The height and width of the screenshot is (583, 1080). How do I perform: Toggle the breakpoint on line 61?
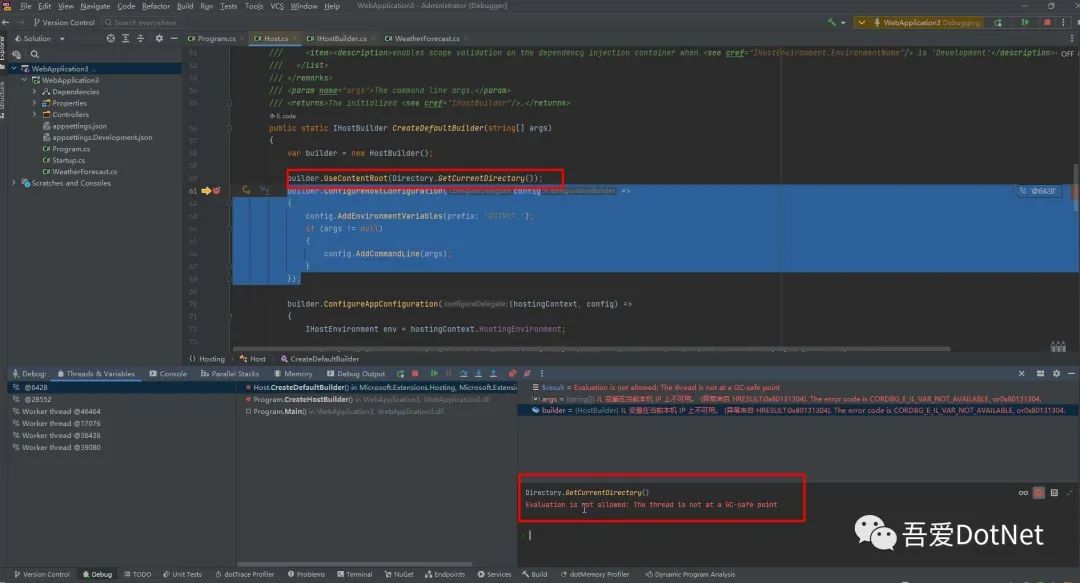[216, 191]
